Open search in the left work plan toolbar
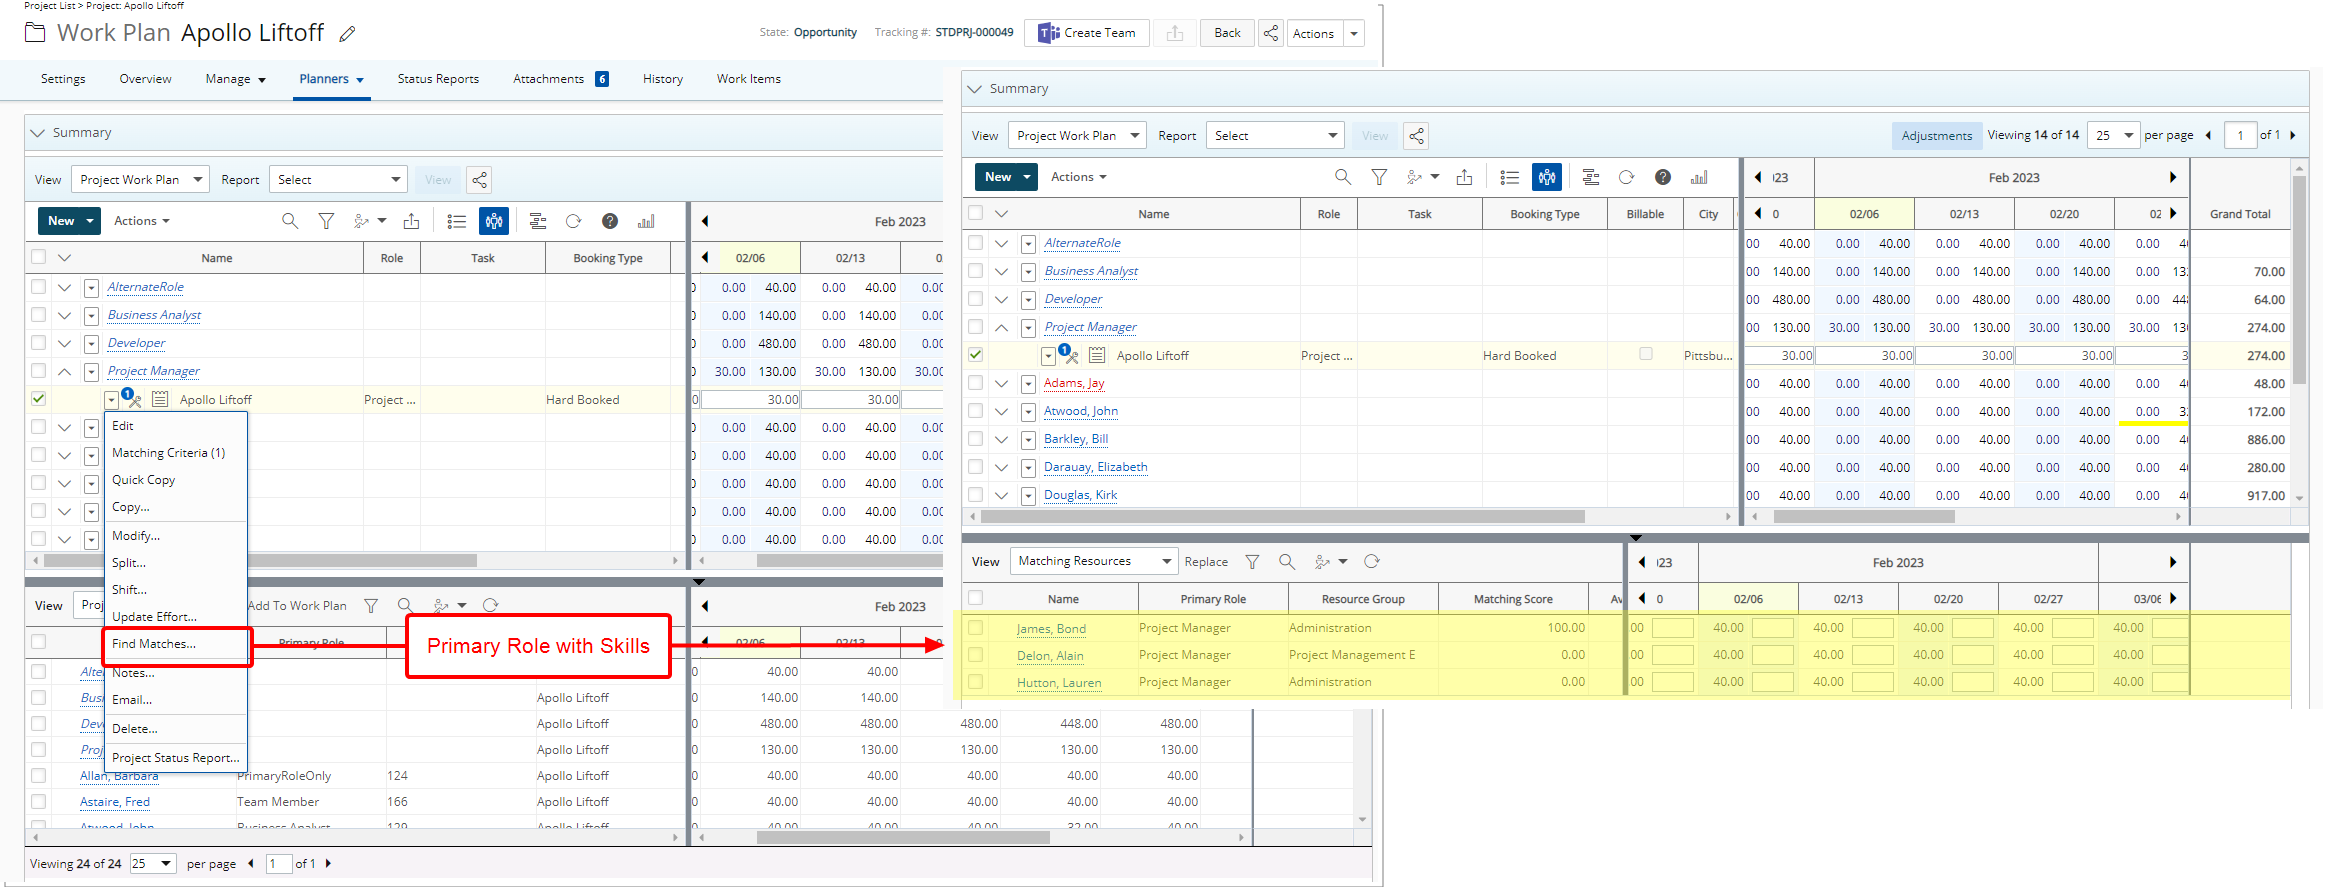 (x=290, y=221)
